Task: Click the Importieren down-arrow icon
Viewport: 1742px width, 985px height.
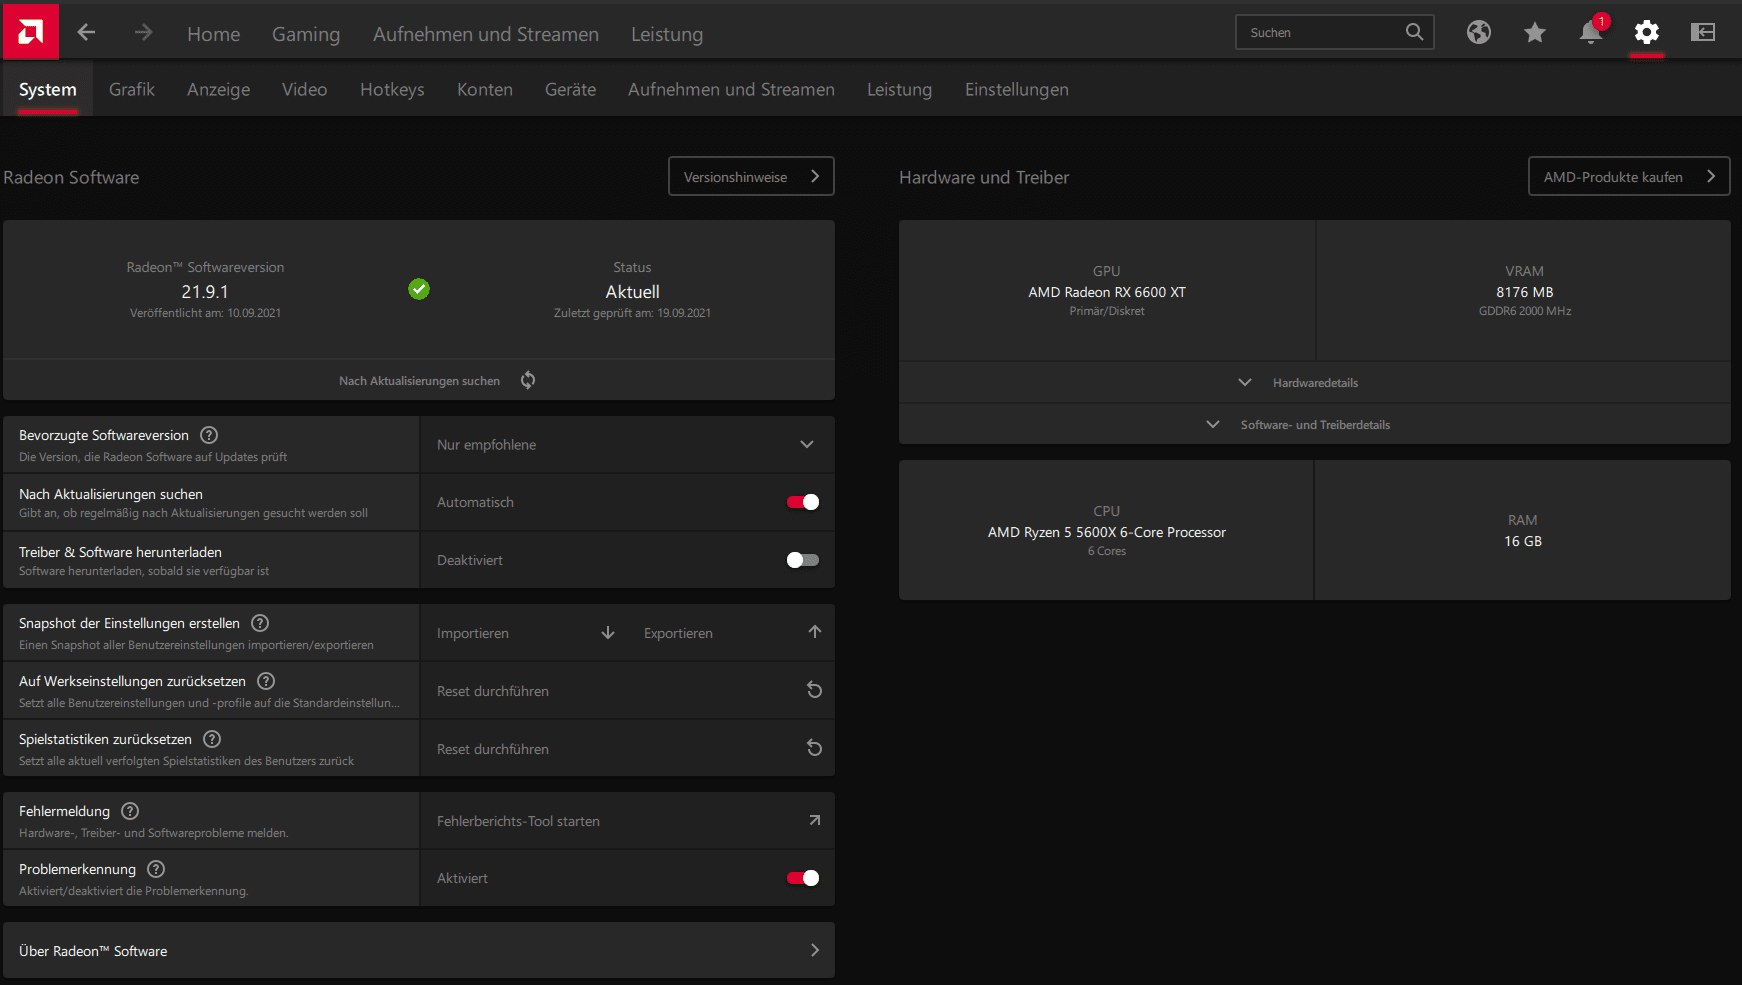Action: [x=608, y=632]
